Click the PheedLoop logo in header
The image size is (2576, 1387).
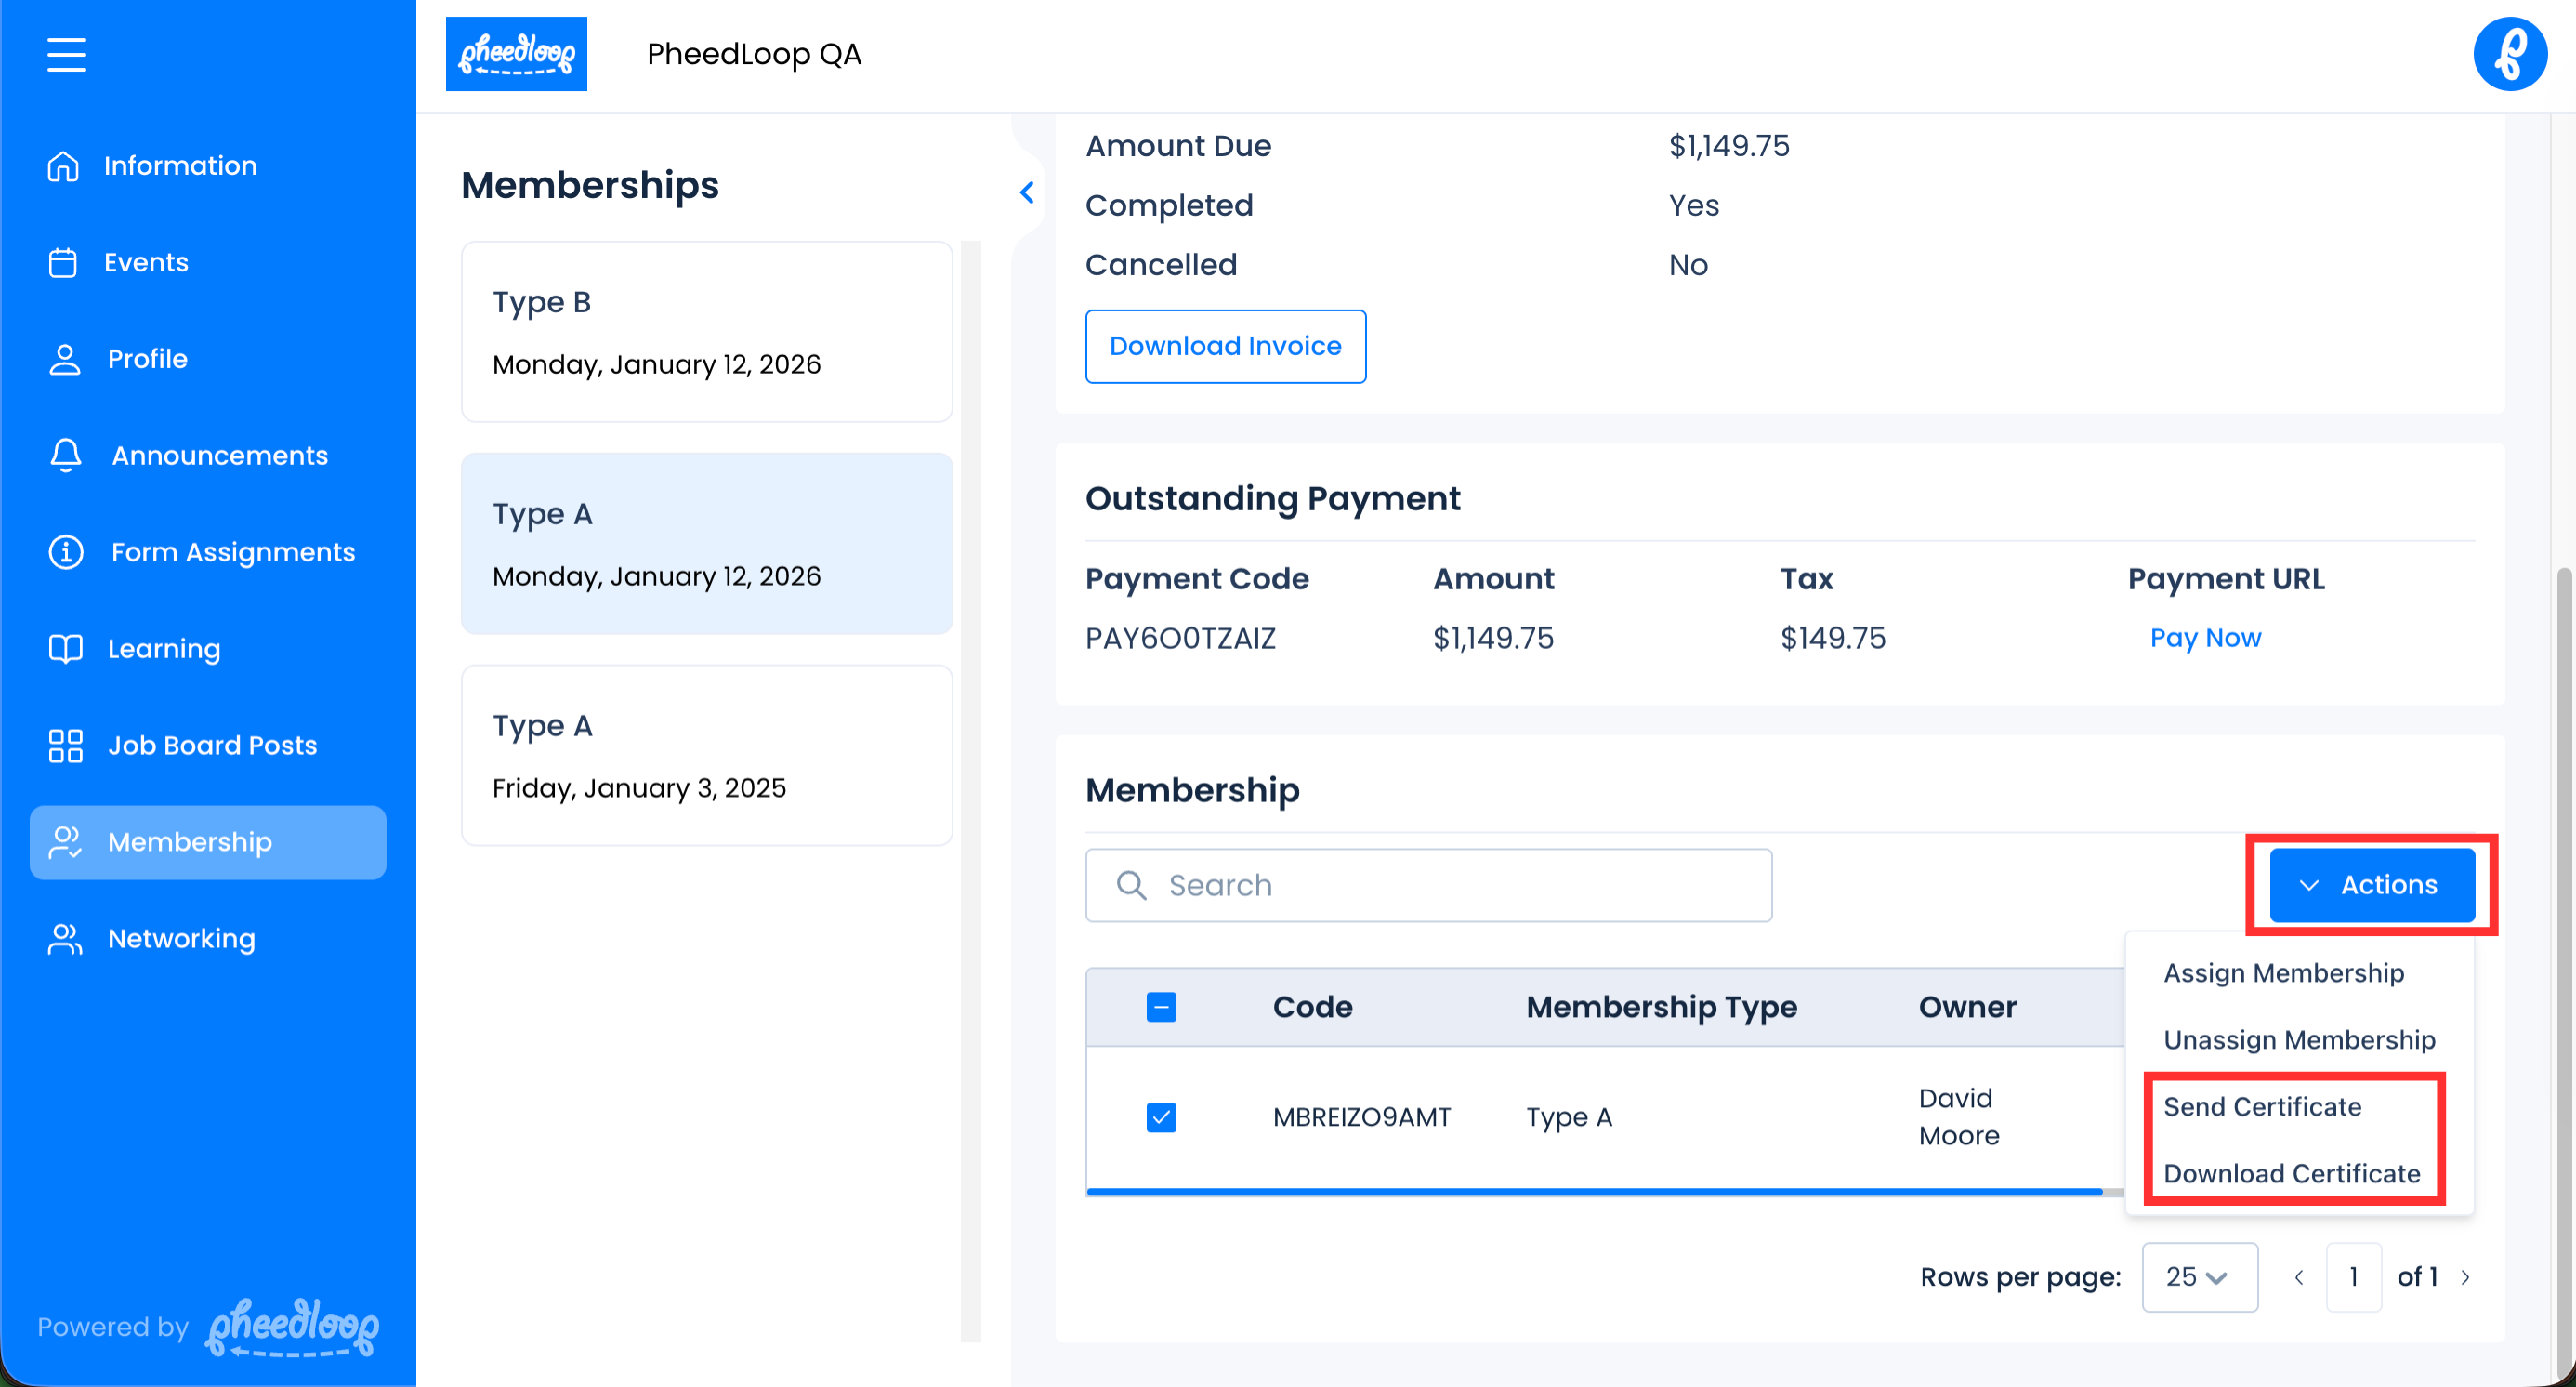pyautogui.click(x=516, y=54)
